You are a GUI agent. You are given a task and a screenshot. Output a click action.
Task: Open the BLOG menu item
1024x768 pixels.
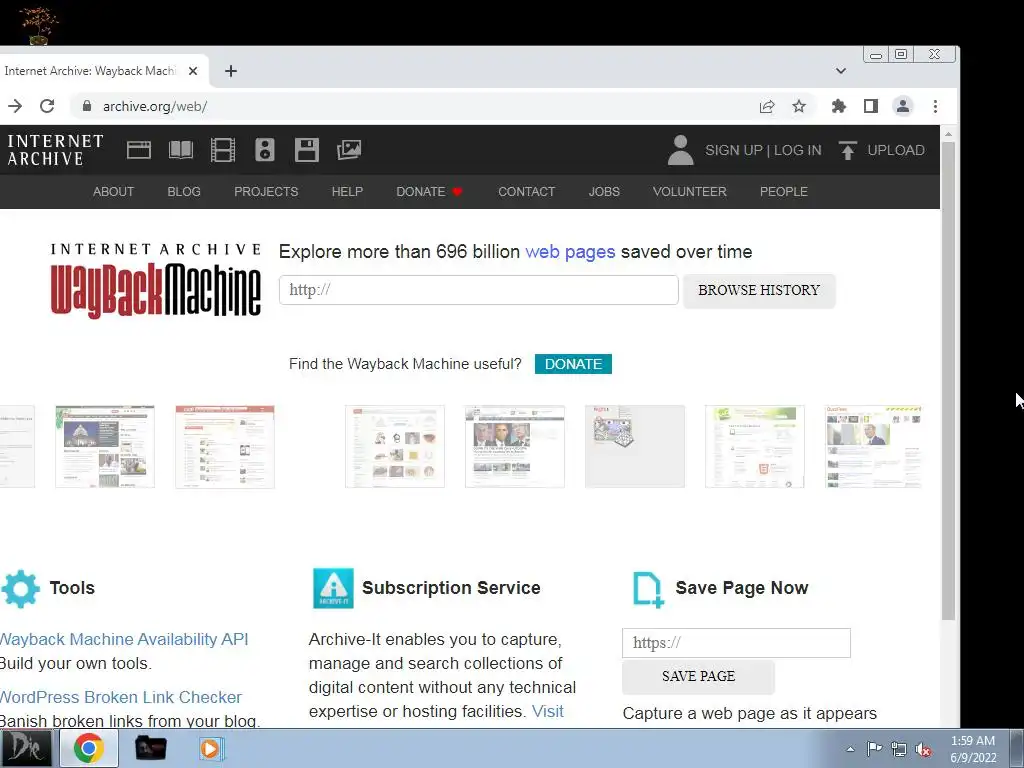(x=184, y=191)
